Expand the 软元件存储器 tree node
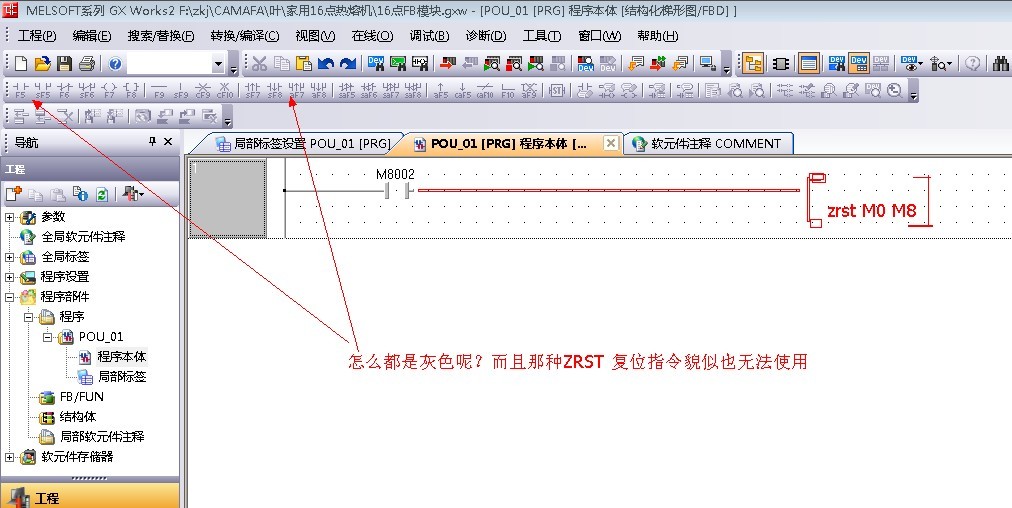Image resolution: width=1012 pixels, height=508 pixels. point(10,457)
